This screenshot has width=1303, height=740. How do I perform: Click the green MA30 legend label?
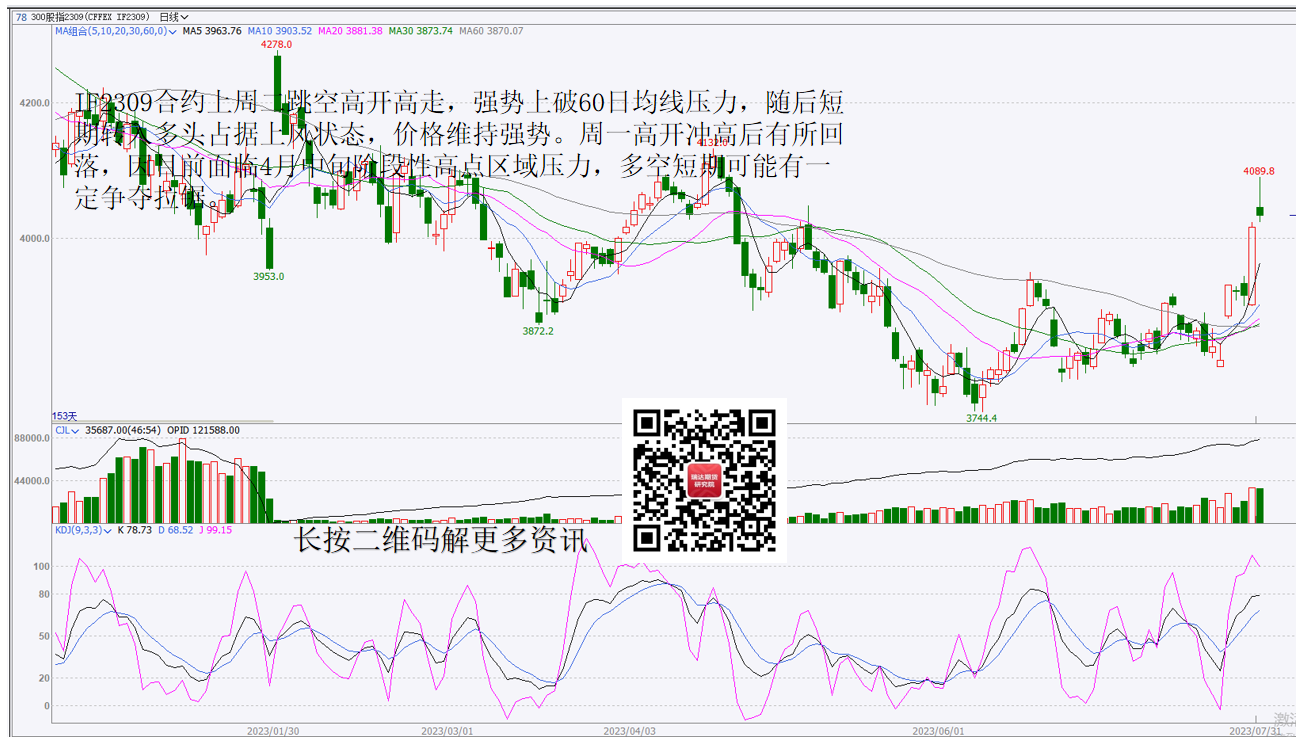pos(420,31)
